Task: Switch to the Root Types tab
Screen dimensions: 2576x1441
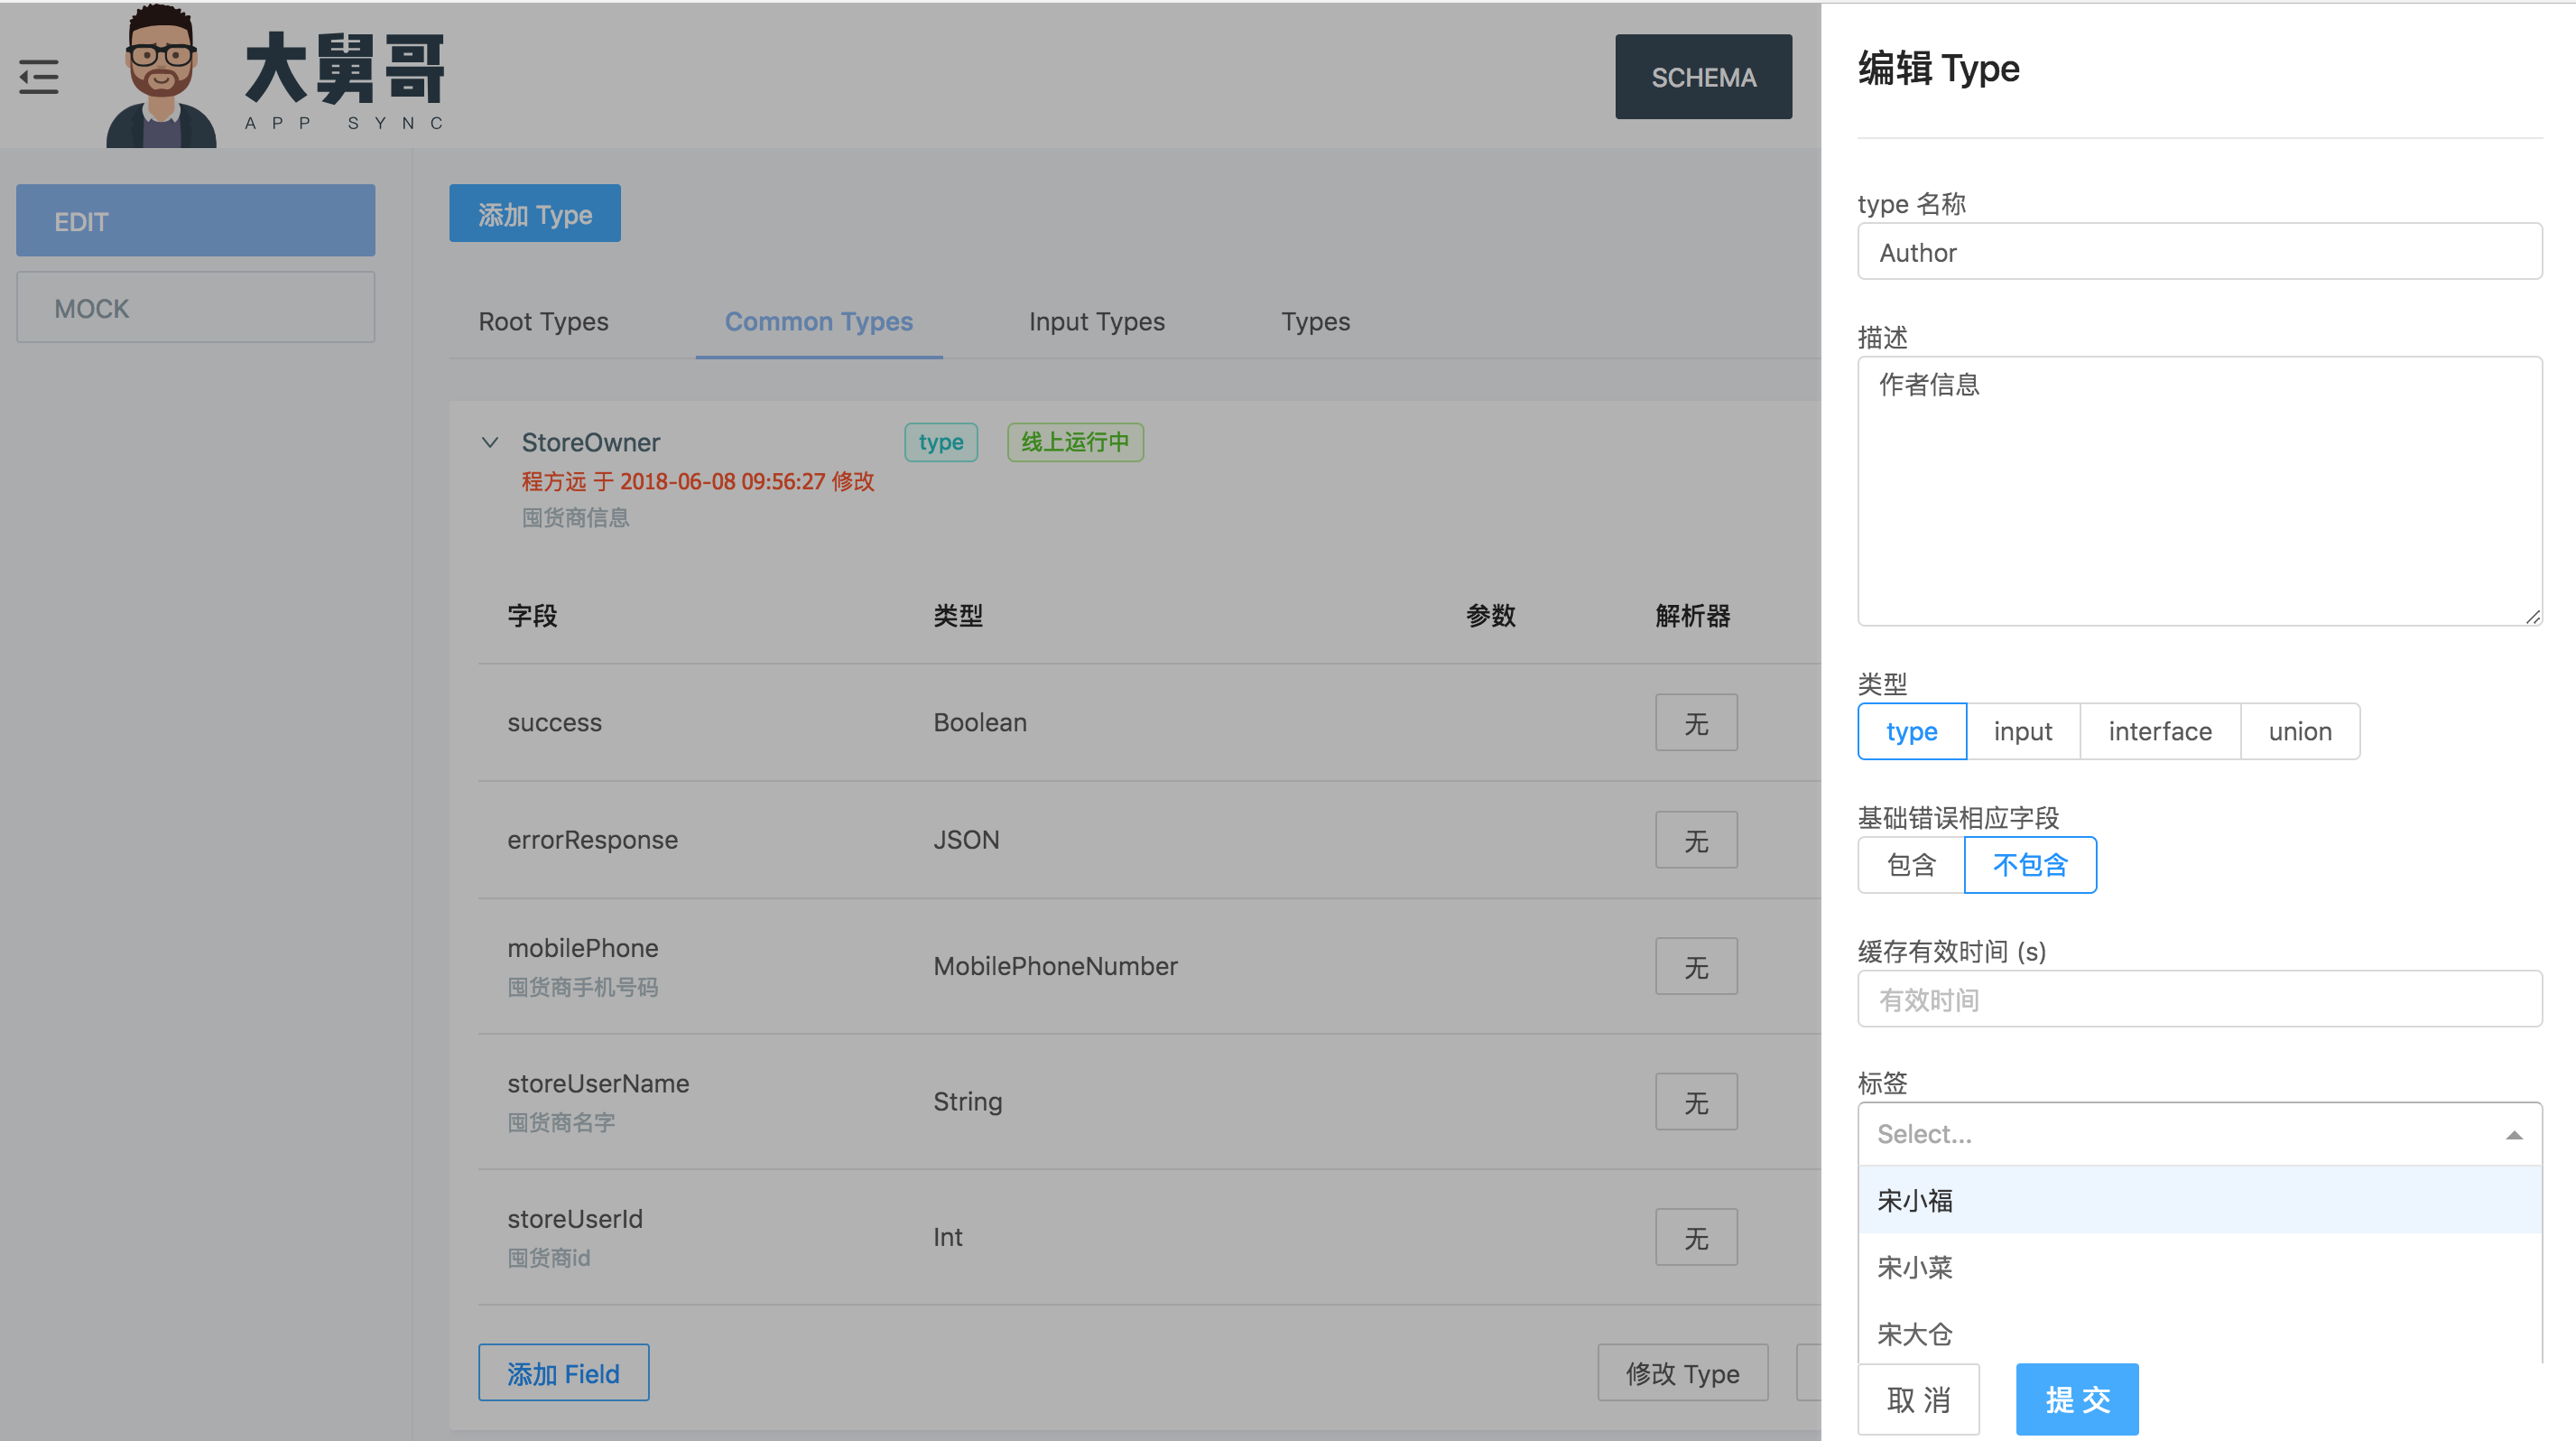Action: click(x=543, y=322)
